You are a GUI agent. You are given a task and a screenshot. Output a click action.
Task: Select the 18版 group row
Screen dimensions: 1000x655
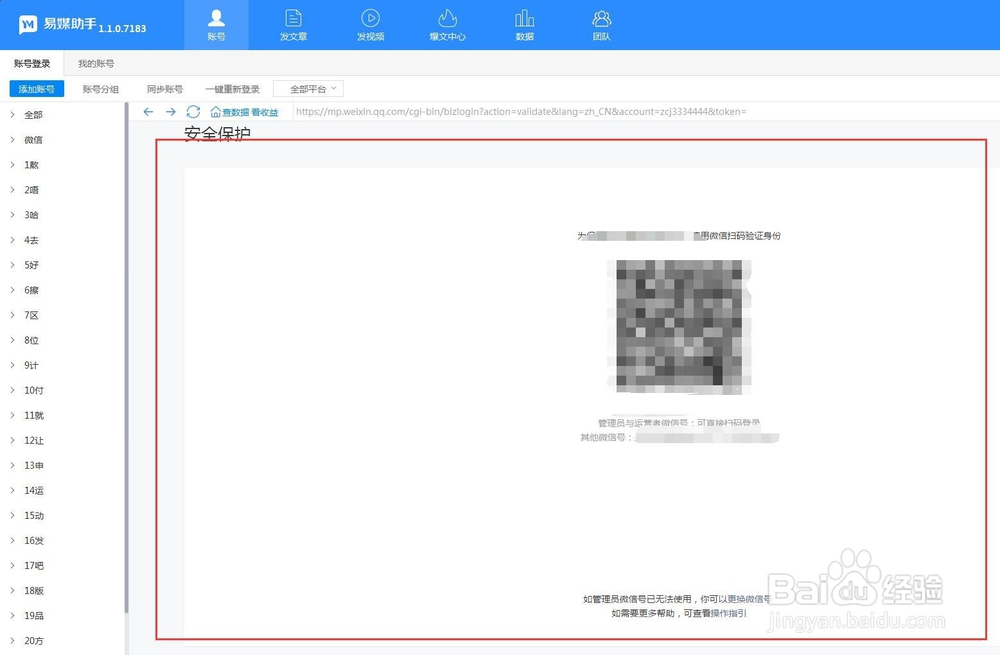[62, 590]
